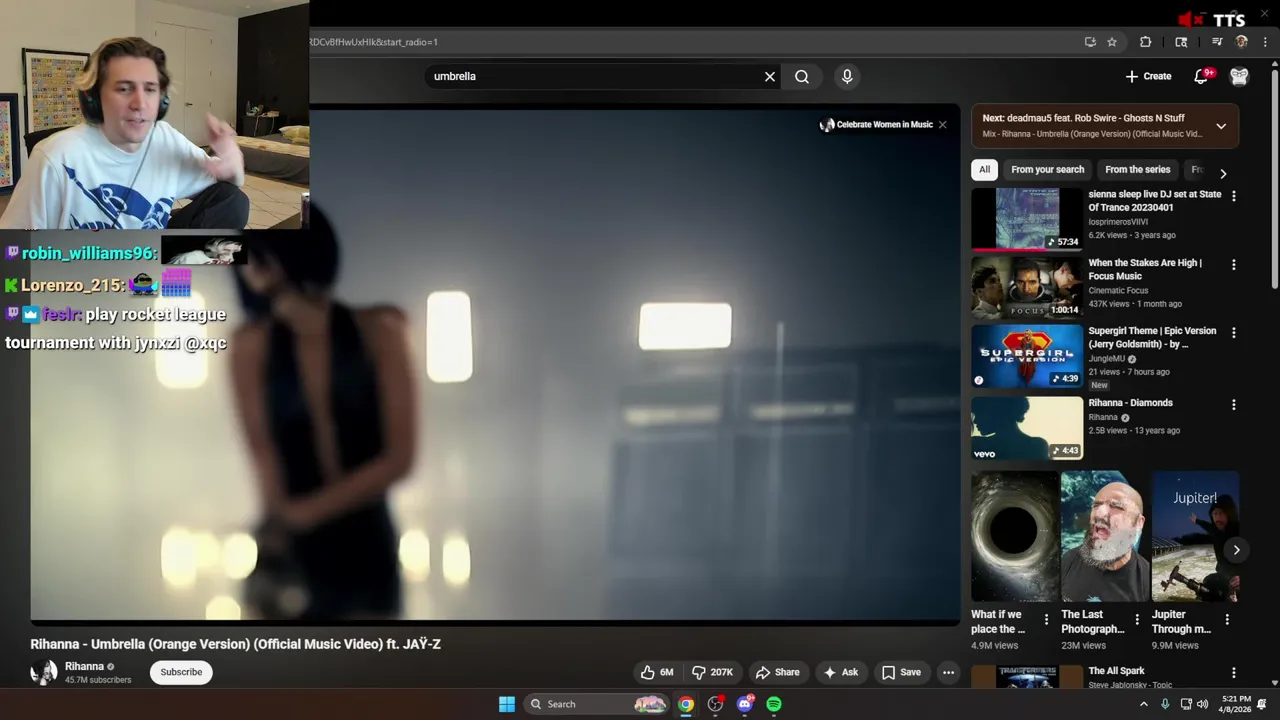Like the Umbrella video
This screenshot has height=720, width=1280.
657,672
